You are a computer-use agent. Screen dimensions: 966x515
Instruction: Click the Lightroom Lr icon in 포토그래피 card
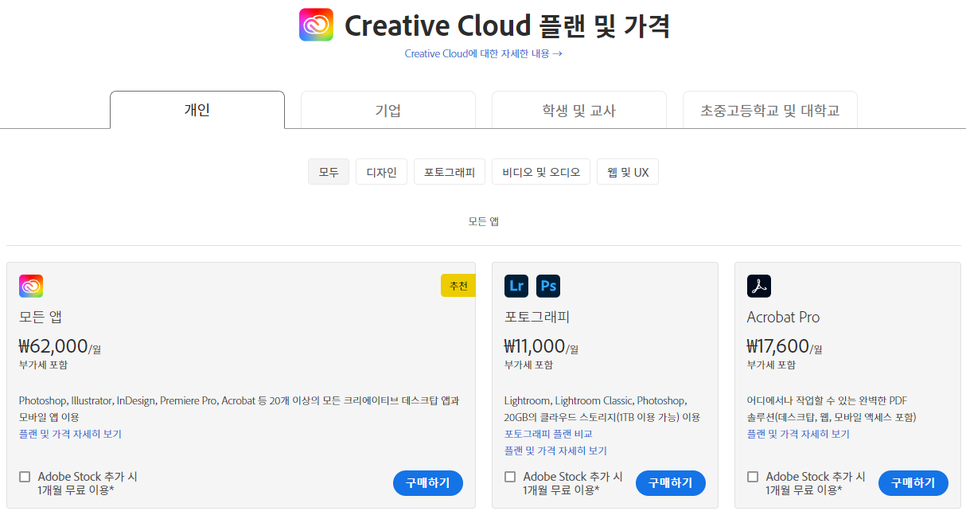[x=516, y=286]
